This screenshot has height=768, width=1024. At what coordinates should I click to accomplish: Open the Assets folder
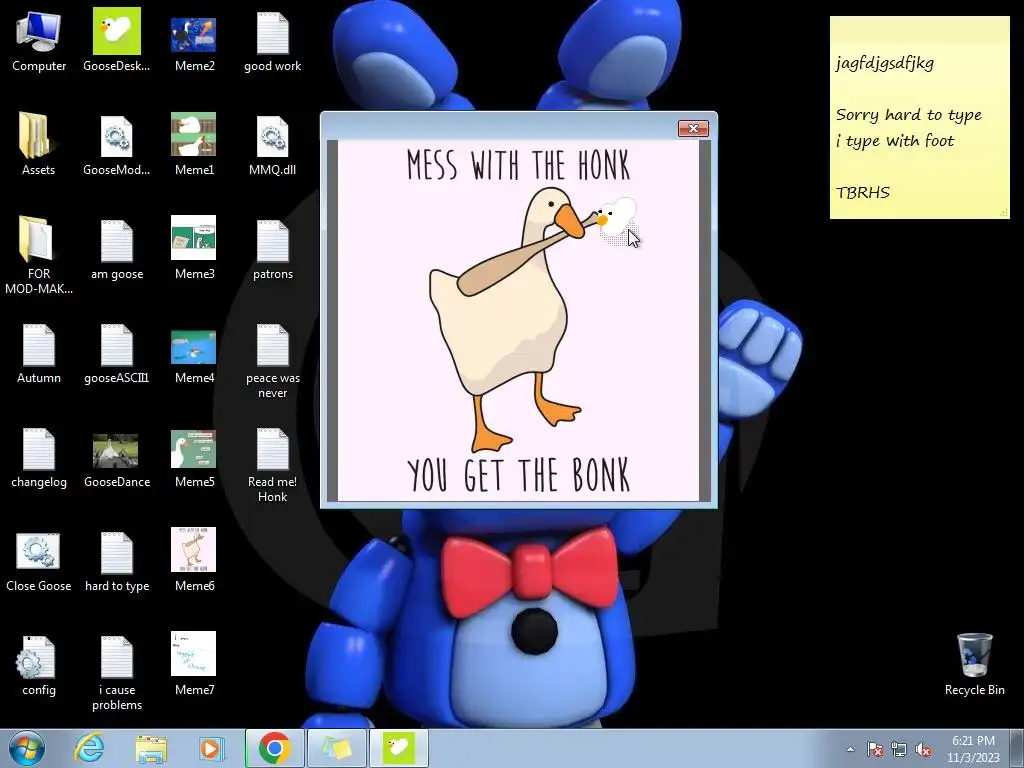[39, 144]
